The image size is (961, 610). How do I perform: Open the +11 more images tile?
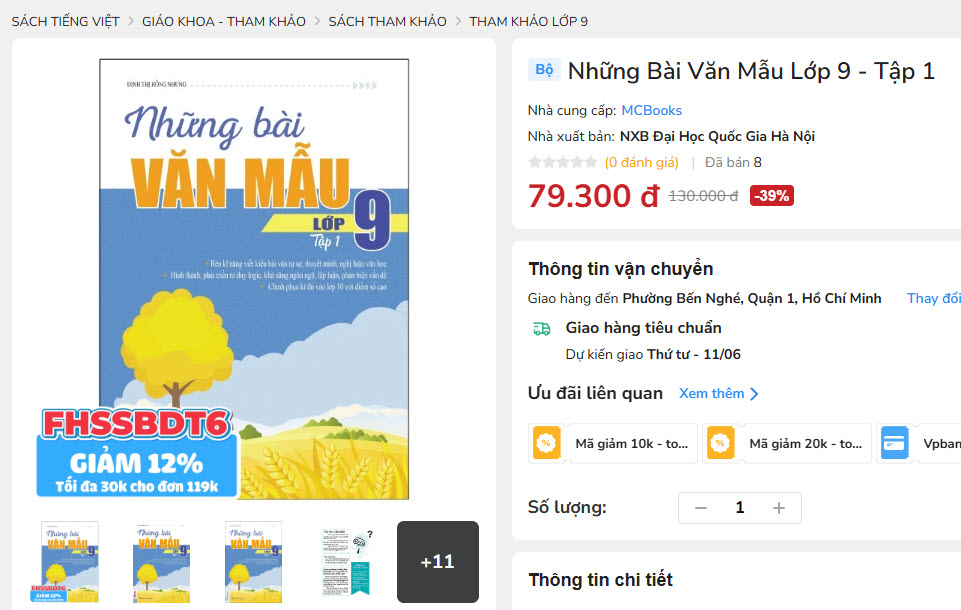pyautogui.click(x=438, y=562)
